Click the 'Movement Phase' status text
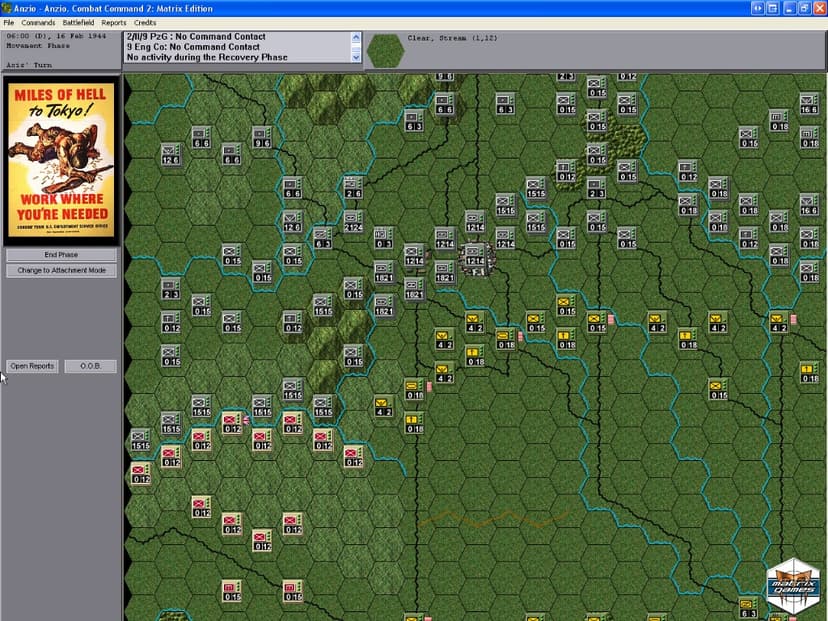 (x=38, y=46)
